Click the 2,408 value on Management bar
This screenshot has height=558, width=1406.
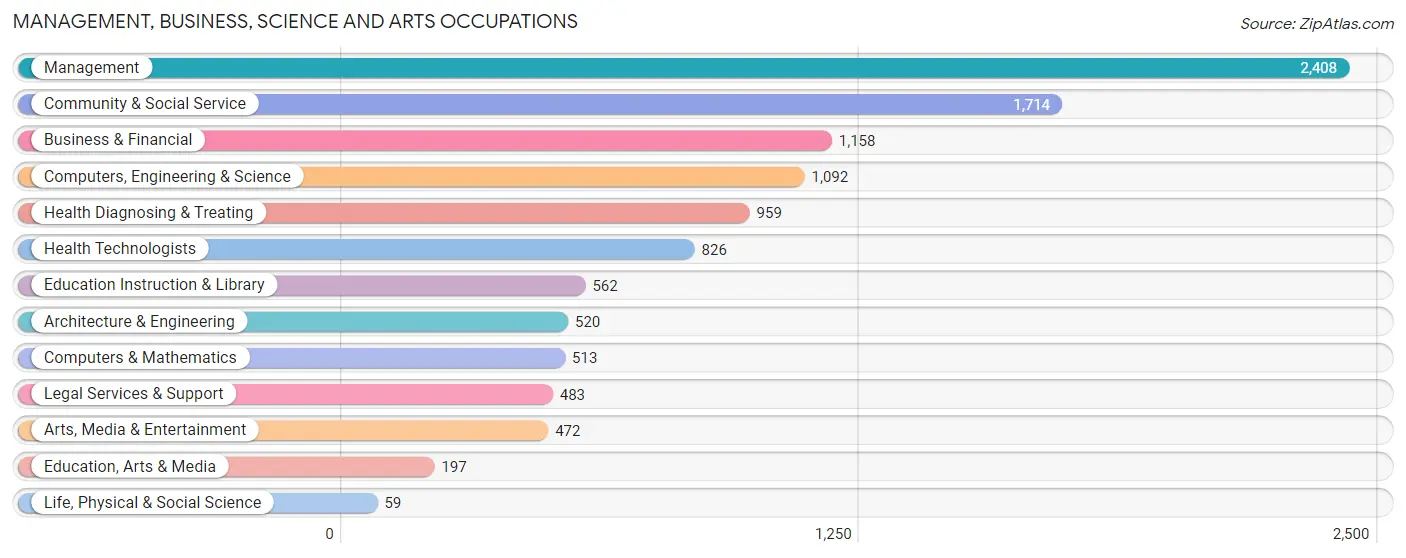coord(1318,68)
